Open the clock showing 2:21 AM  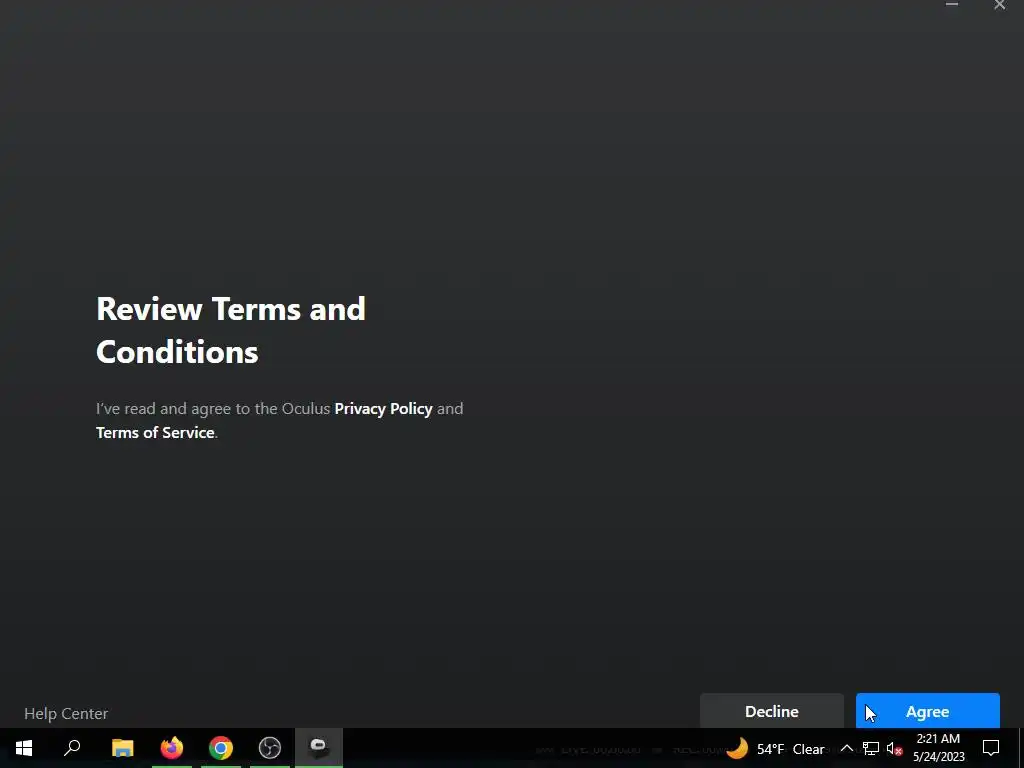(938, 748)
